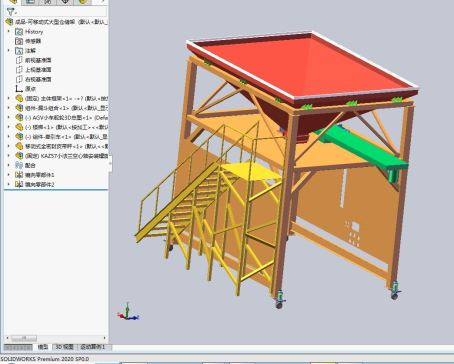Click the History folder icon
This screenshot has width=454, height=364.
[19, 32]
